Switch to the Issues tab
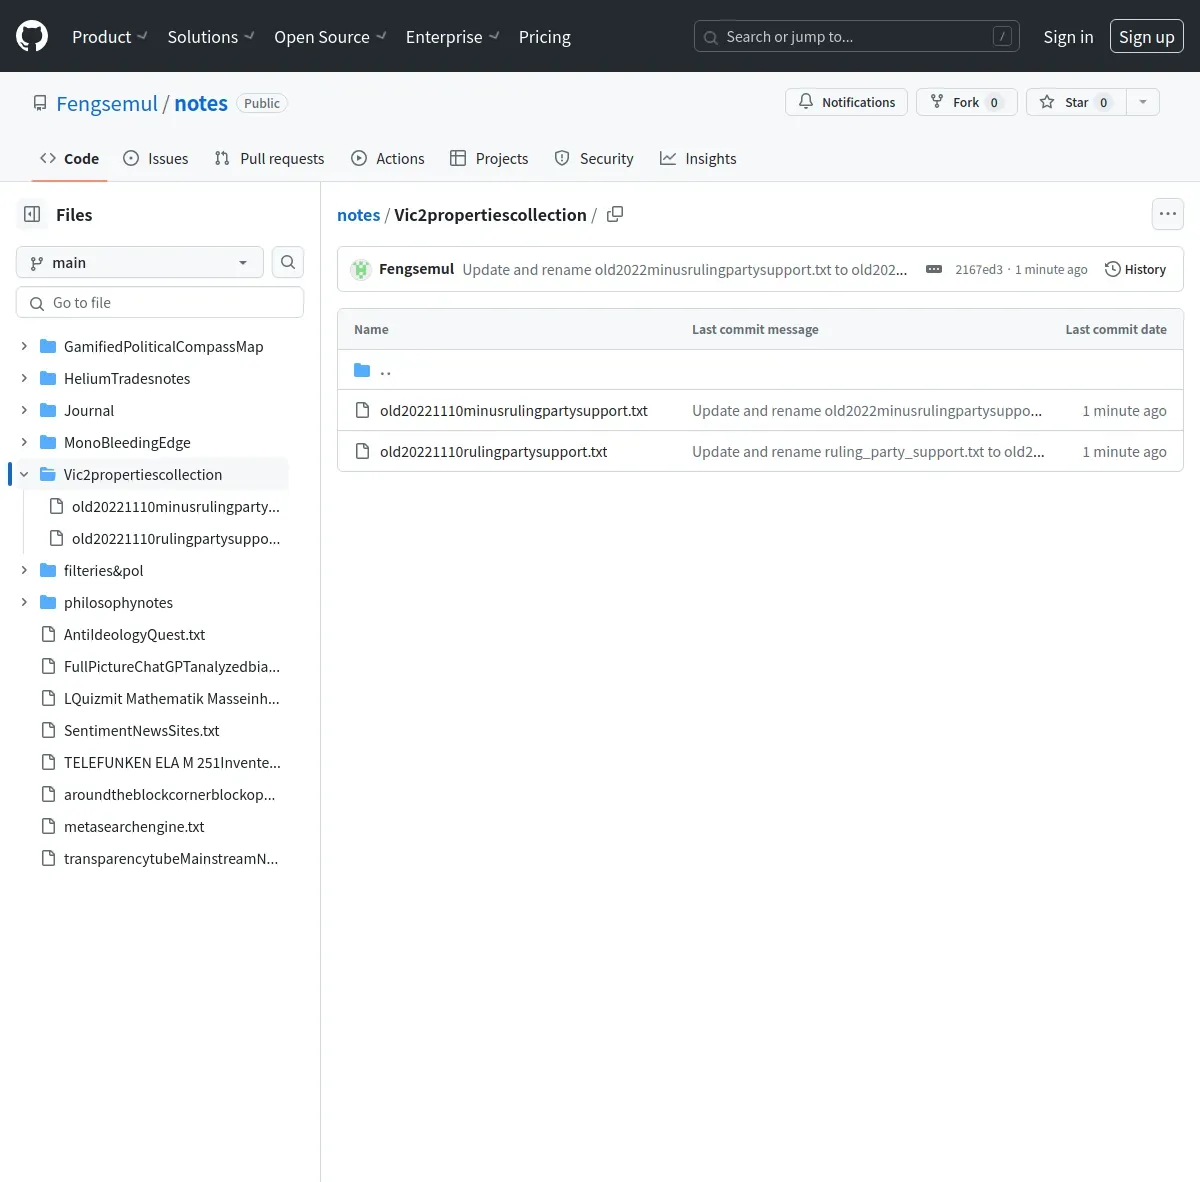Screen dimensions: 1200x1182 (x=156, y=158)
